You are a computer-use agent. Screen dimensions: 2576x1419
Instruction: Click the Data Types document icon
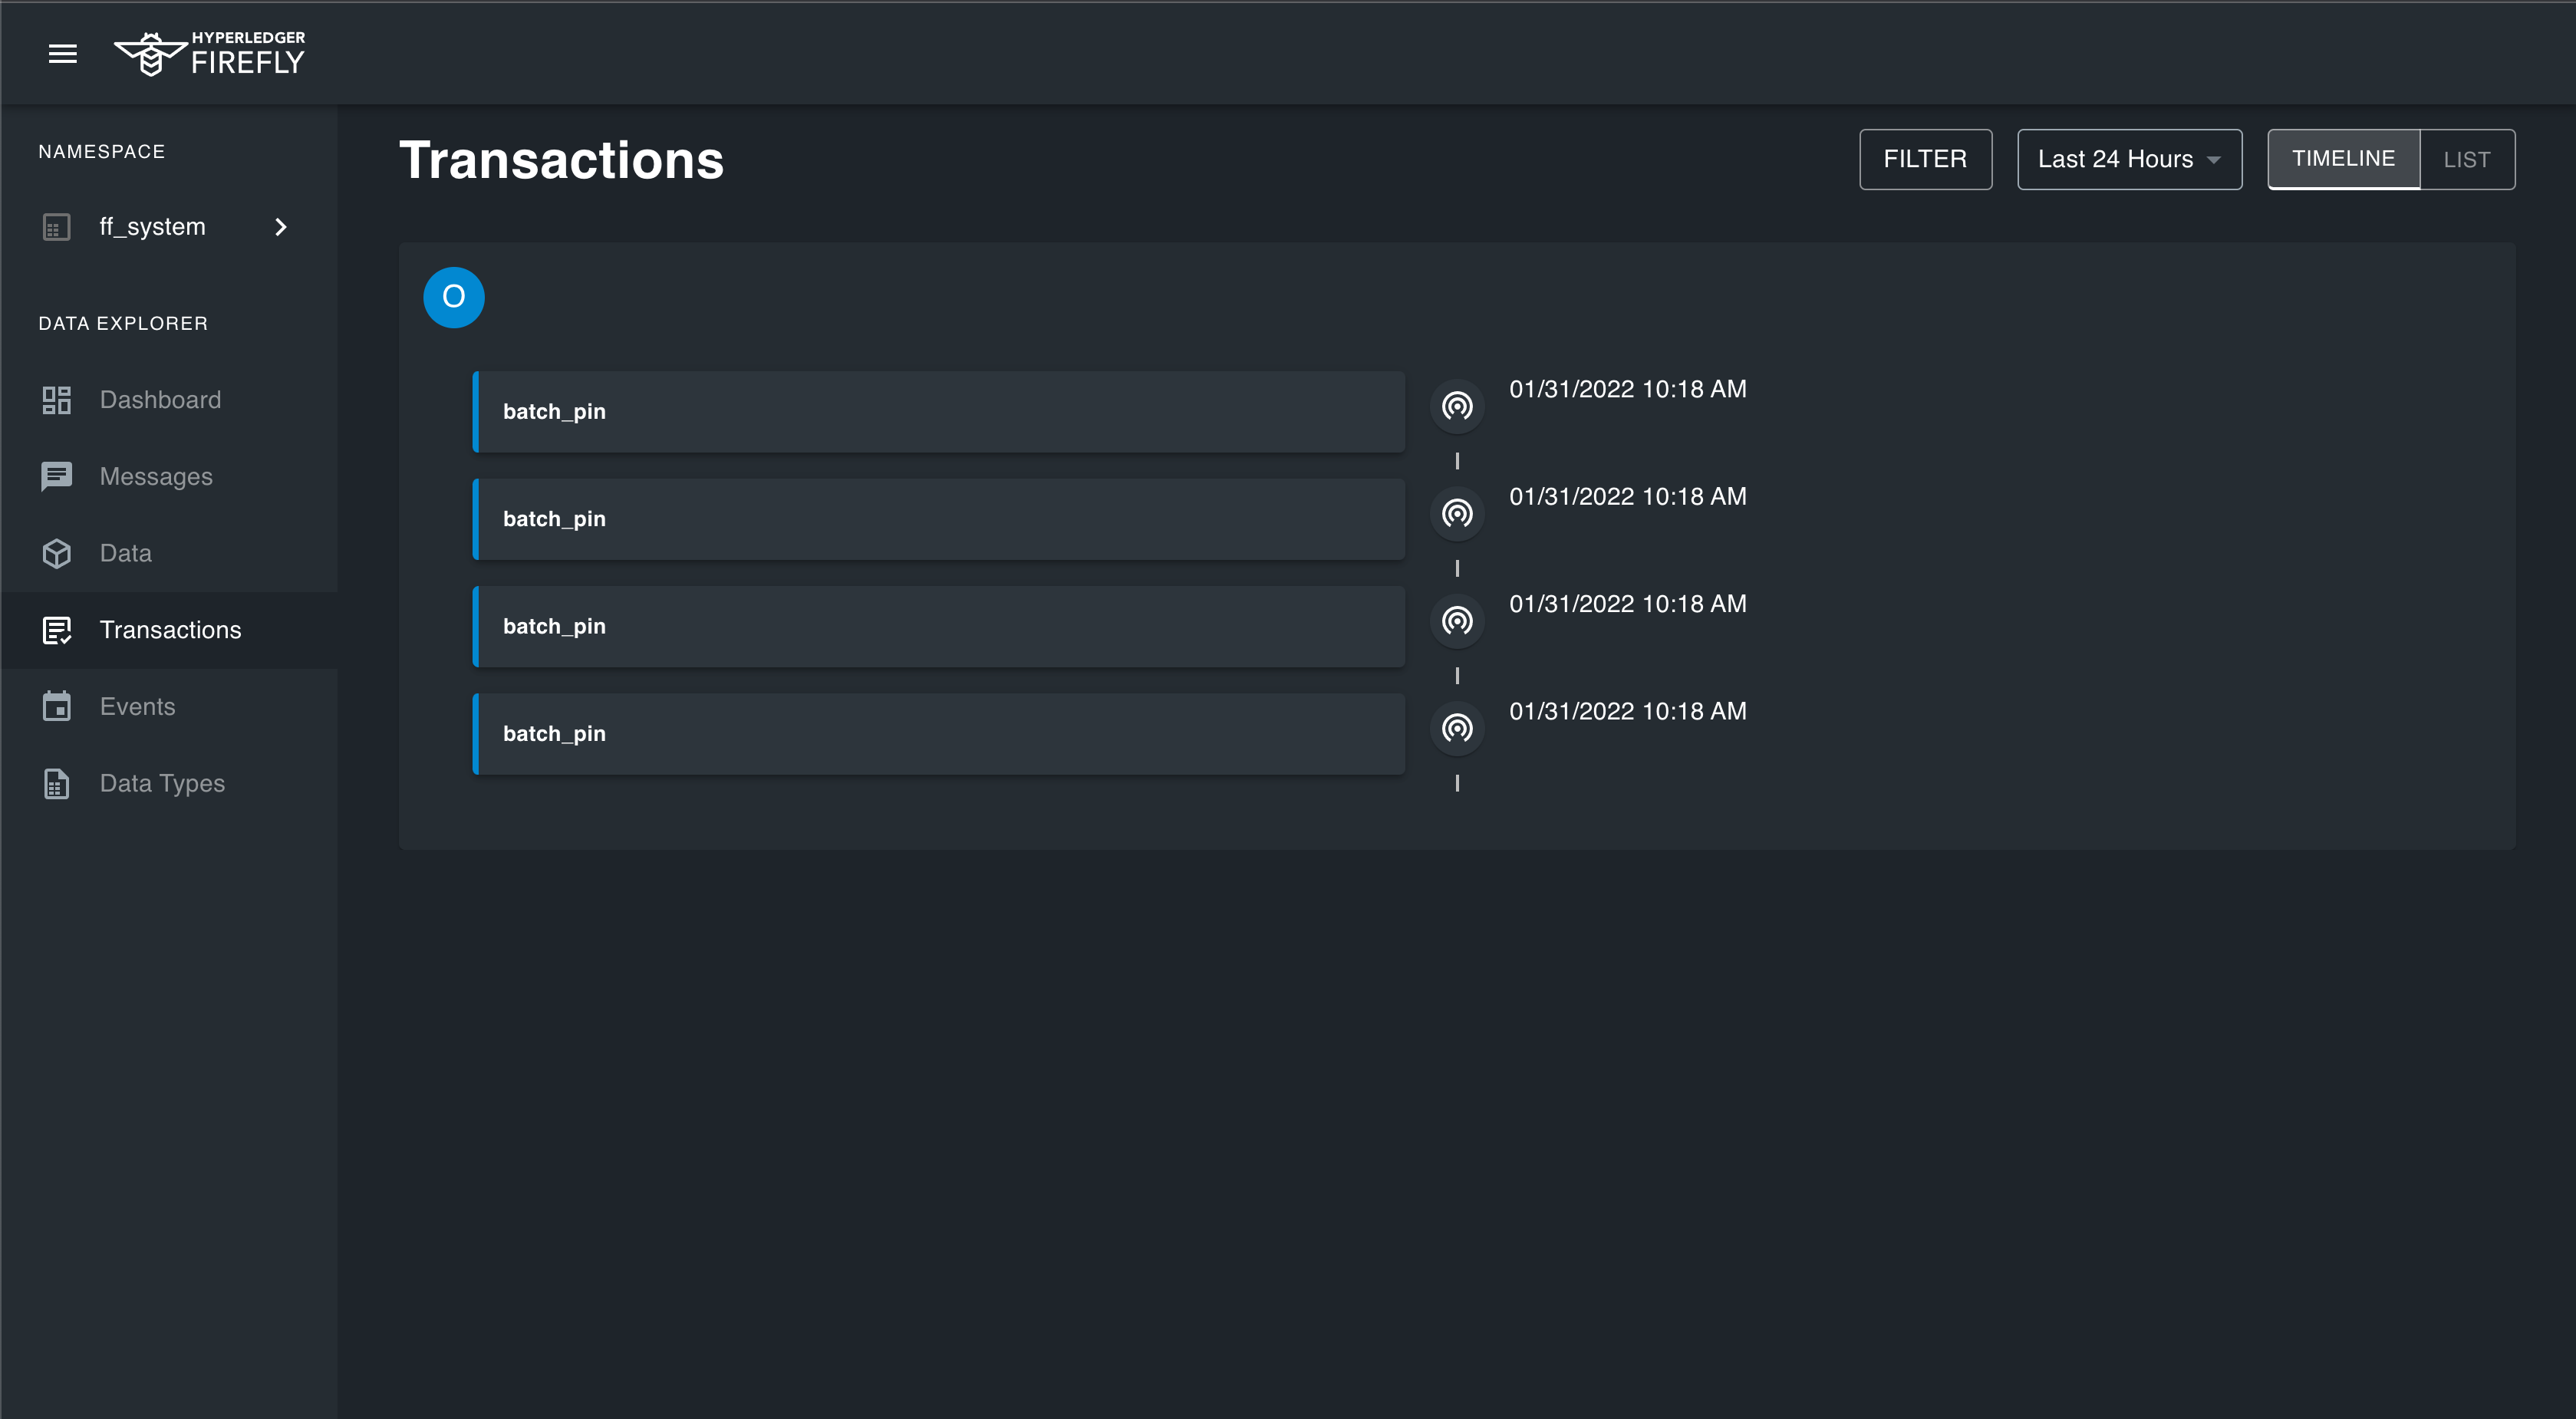[57, 783]
